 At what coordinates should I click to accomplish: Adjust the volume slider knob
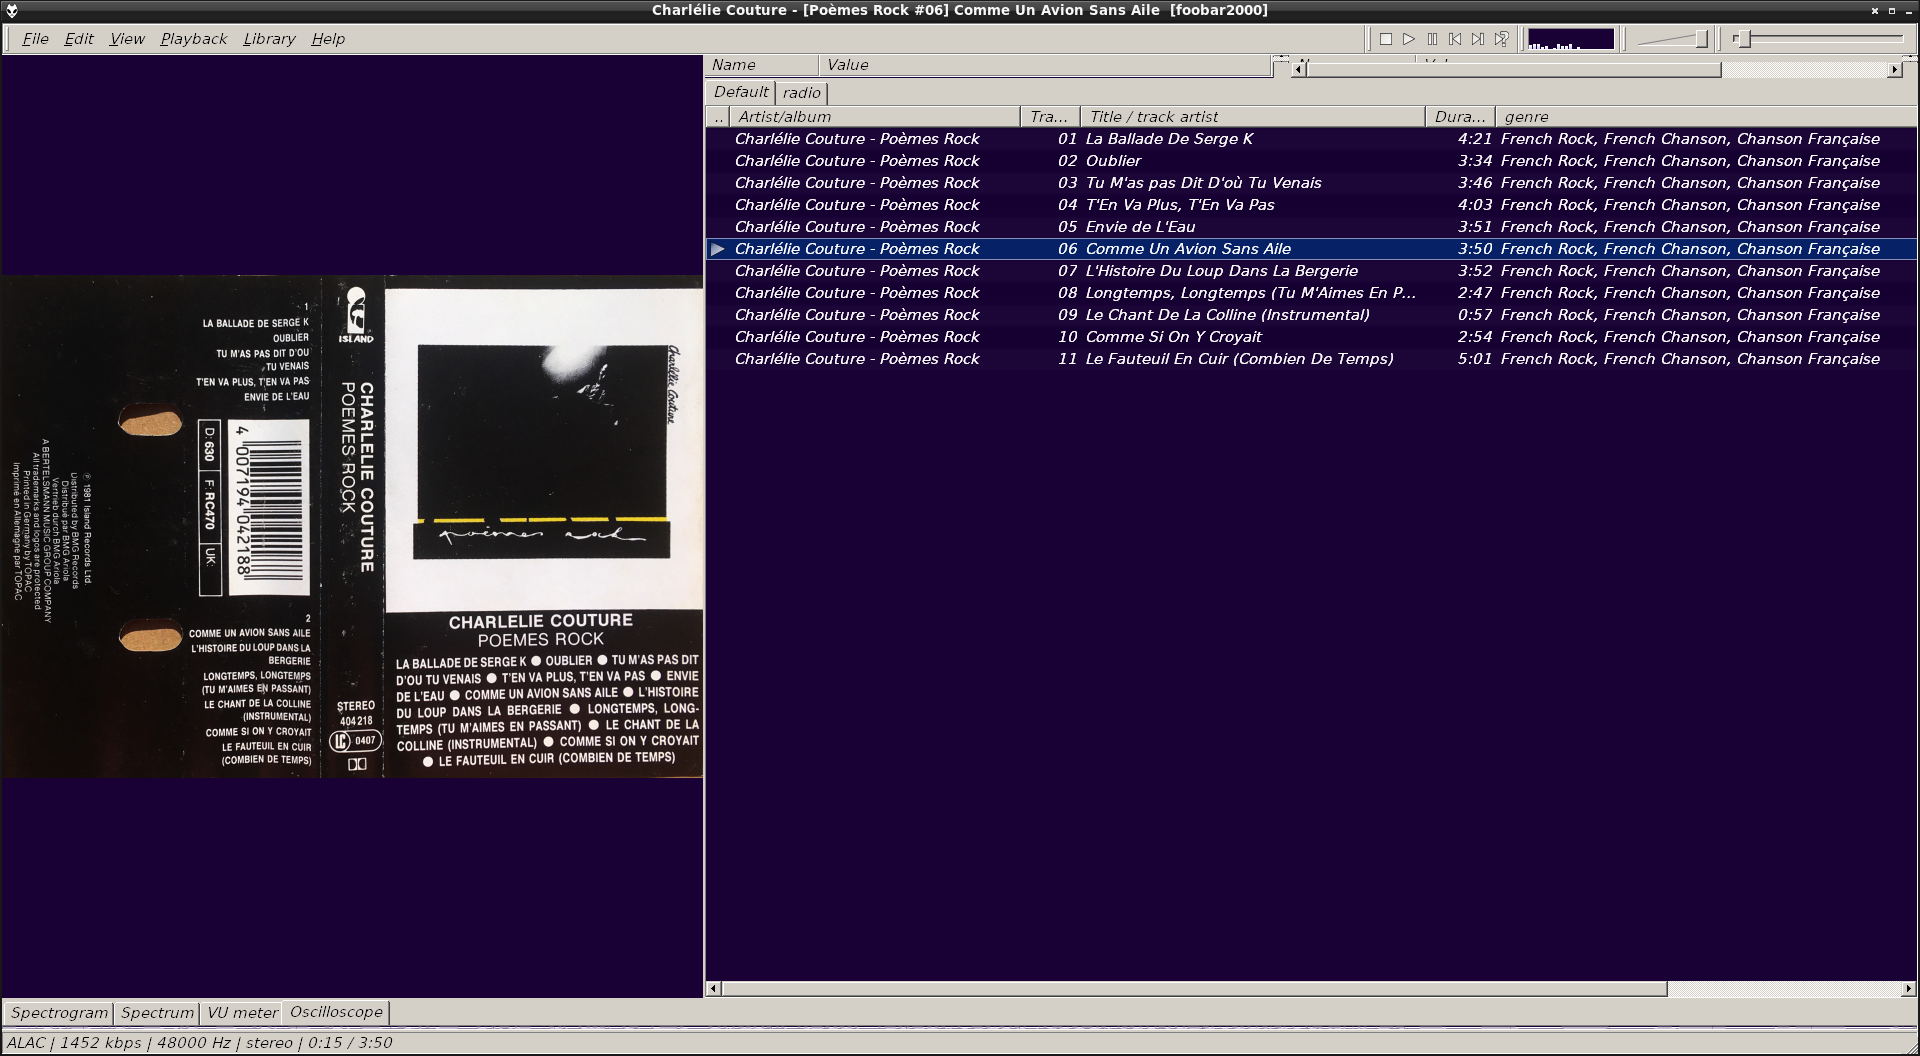pos(1701,39)
